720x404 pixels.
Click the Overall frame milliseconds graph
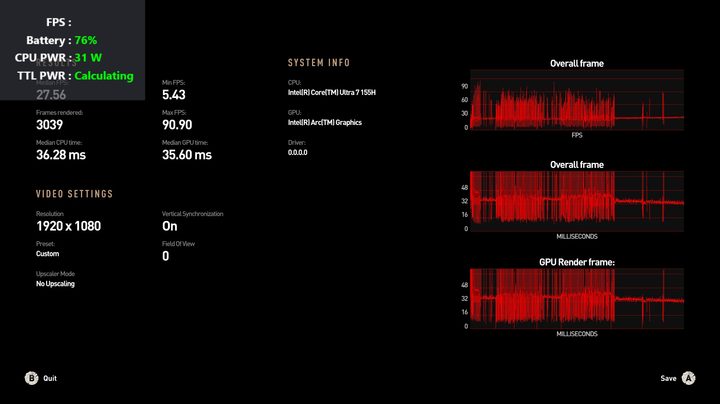click(577, 201)
